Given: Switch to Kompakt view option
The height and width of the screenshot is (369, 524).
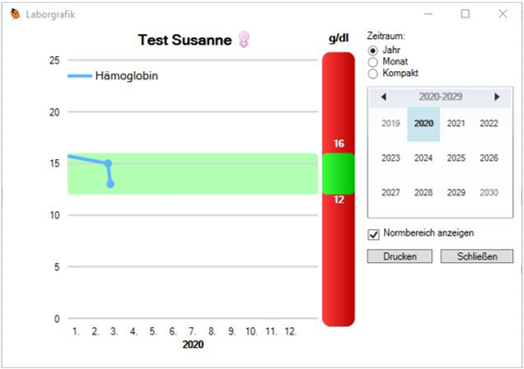Looking at the screenshot, I should [x=373, y=74].
